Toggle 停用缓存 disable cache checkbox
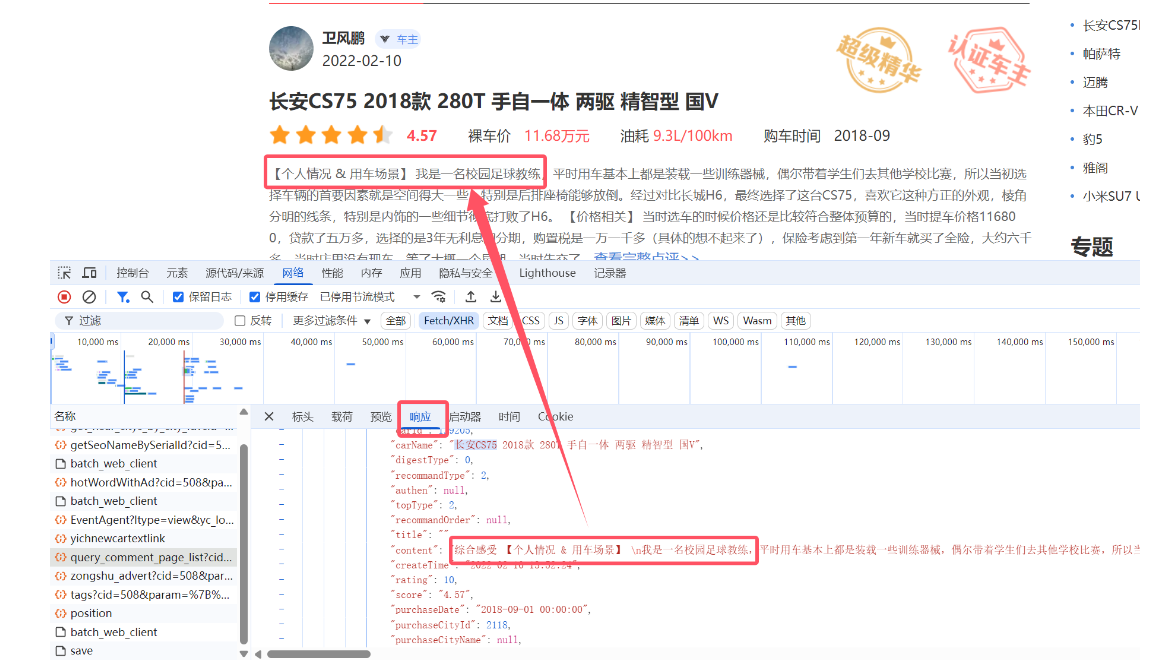The height and width of the screenshot is (660, 1151). [255, 297]
